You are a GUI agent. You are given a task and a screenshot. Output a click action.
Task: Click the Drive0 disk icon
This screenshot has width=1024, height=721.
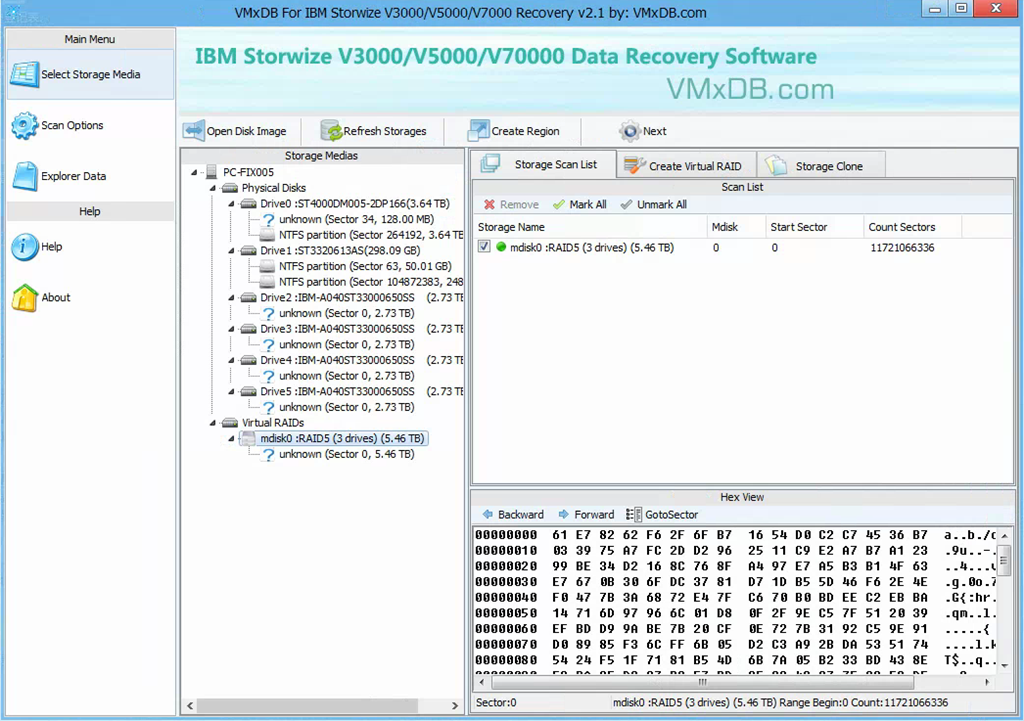point(249,204)
